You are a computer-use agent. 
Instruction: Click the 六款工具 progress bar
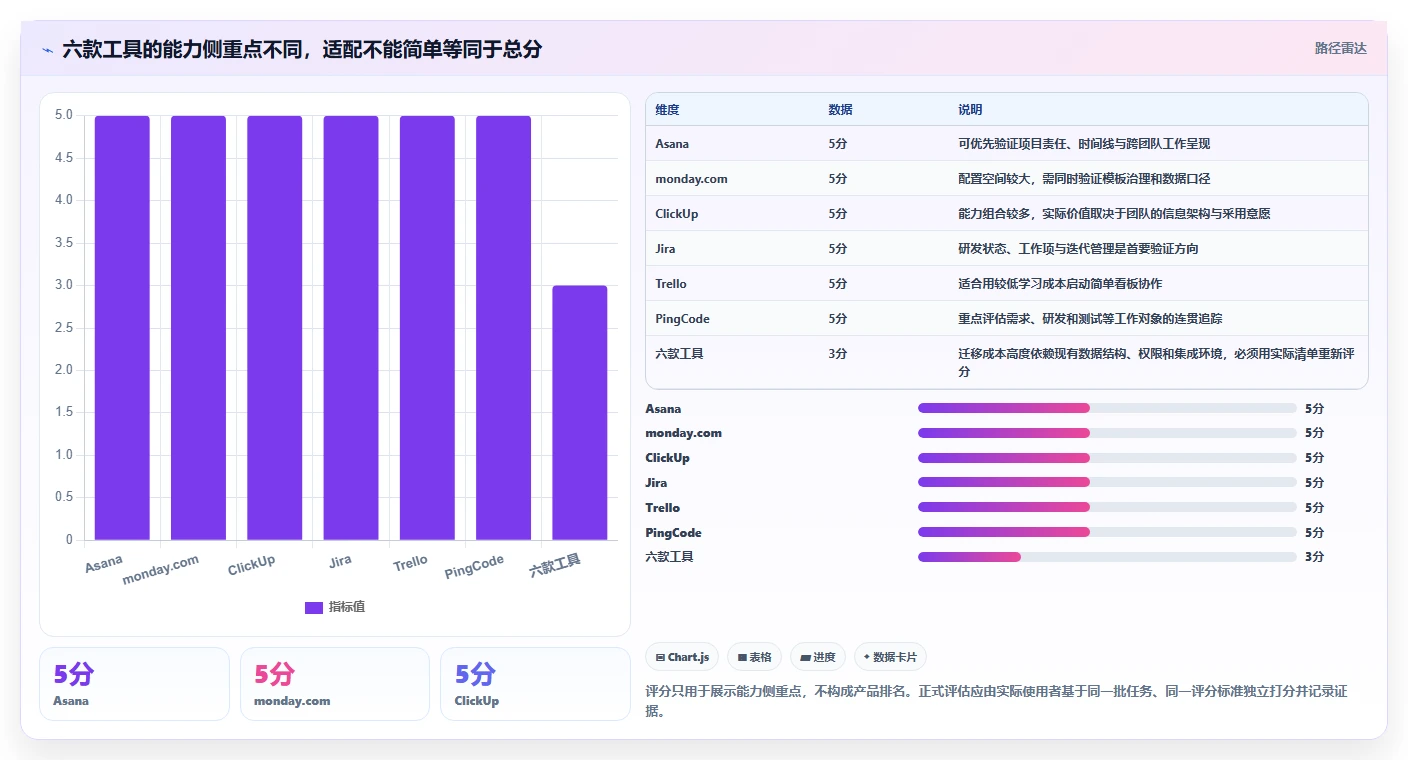click(x=1107, y=557)
